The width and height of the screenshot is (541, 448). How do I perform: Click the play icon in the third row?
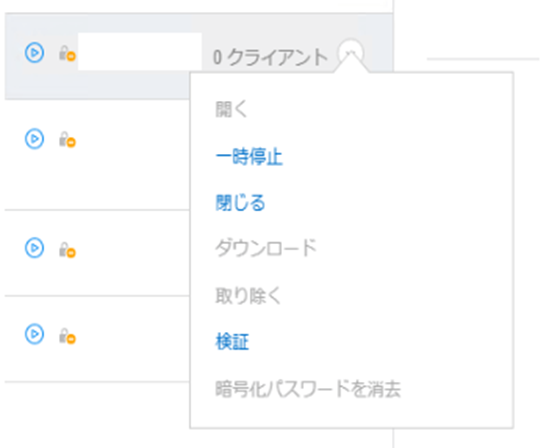[x=35, y=247]
